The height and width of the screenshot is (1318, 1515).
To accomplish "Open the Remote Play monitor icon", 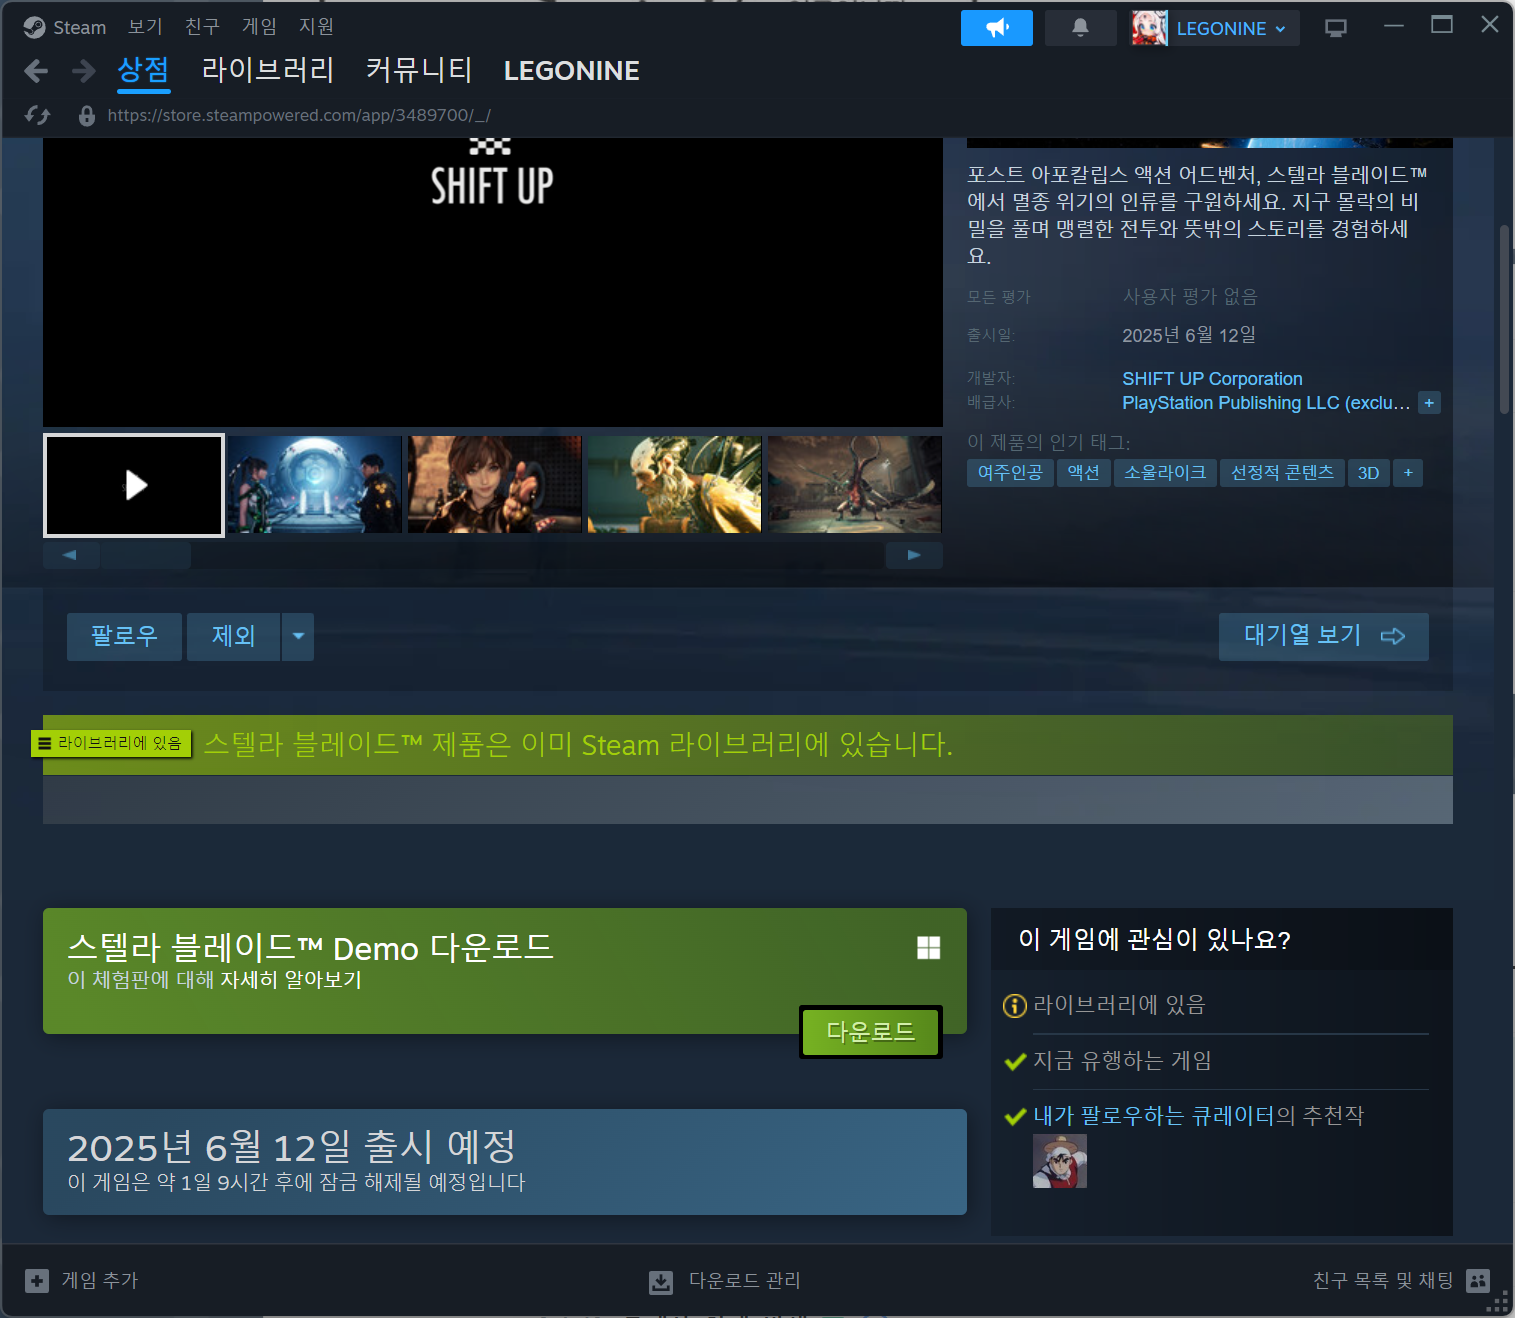I will (1335, 27).
